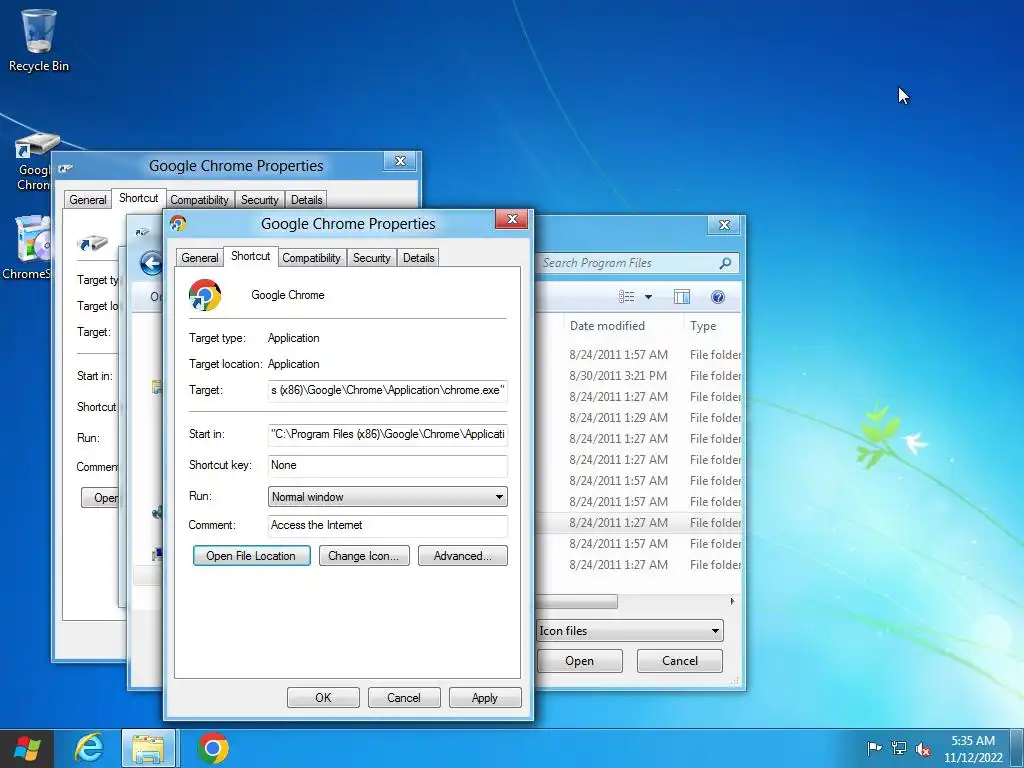Open Windows Explorer from taskbar
The image size is (1024, 768).
pos(148,748)
